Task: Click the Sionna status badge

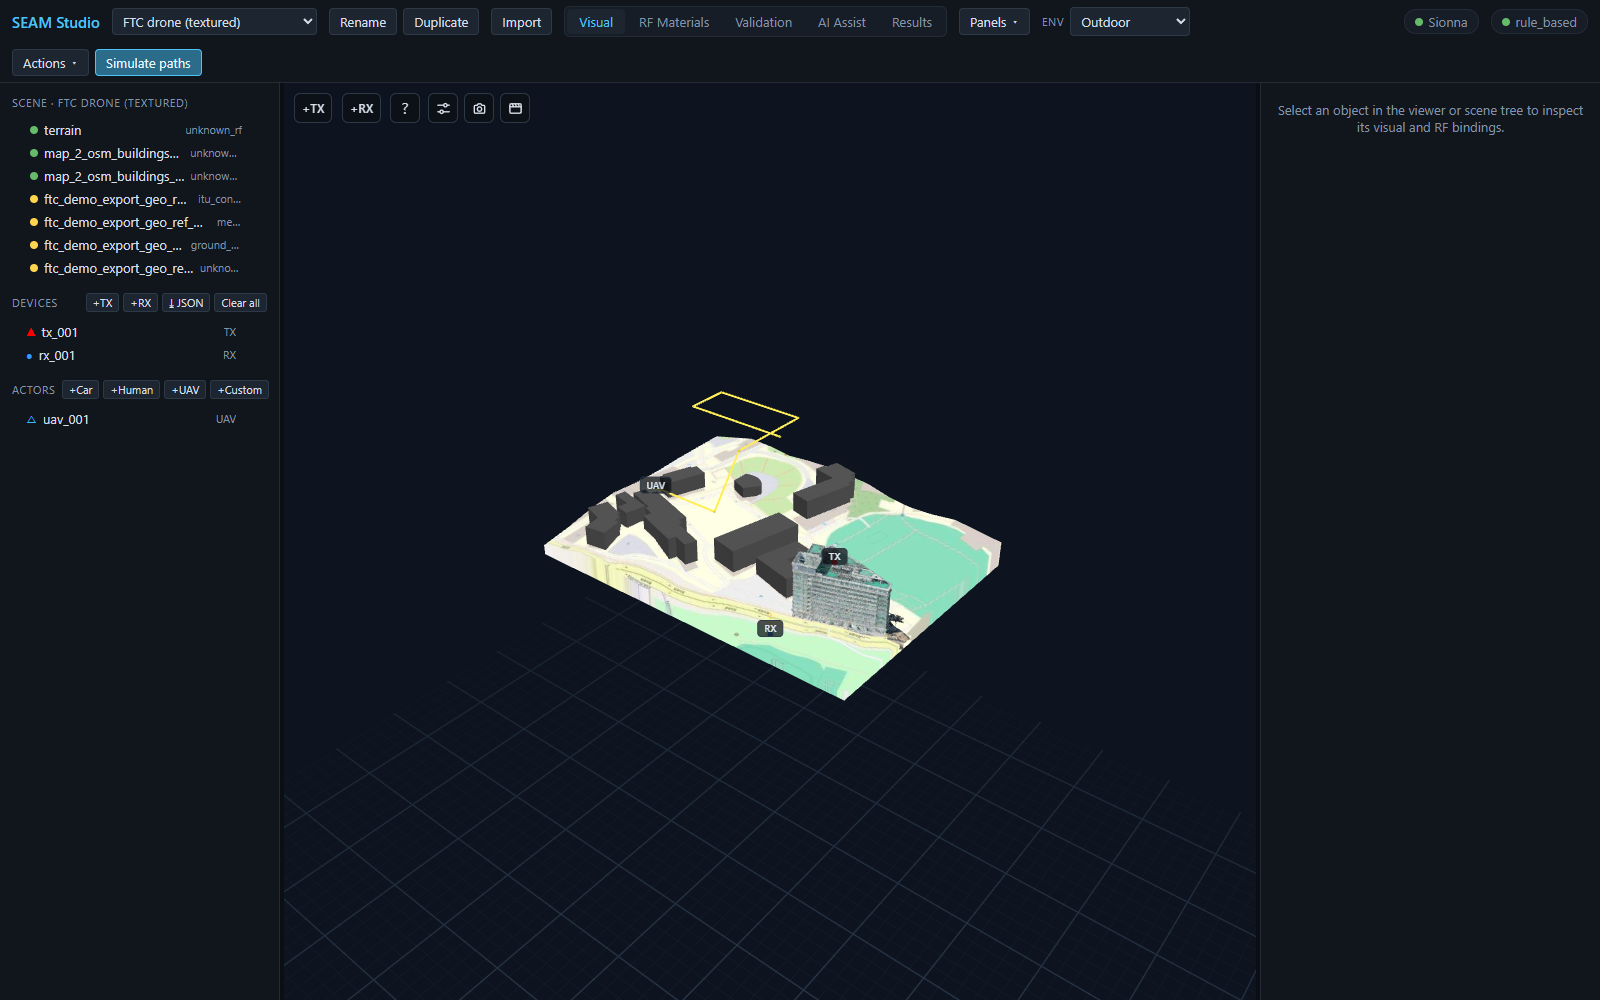Action: (1441, 22)
